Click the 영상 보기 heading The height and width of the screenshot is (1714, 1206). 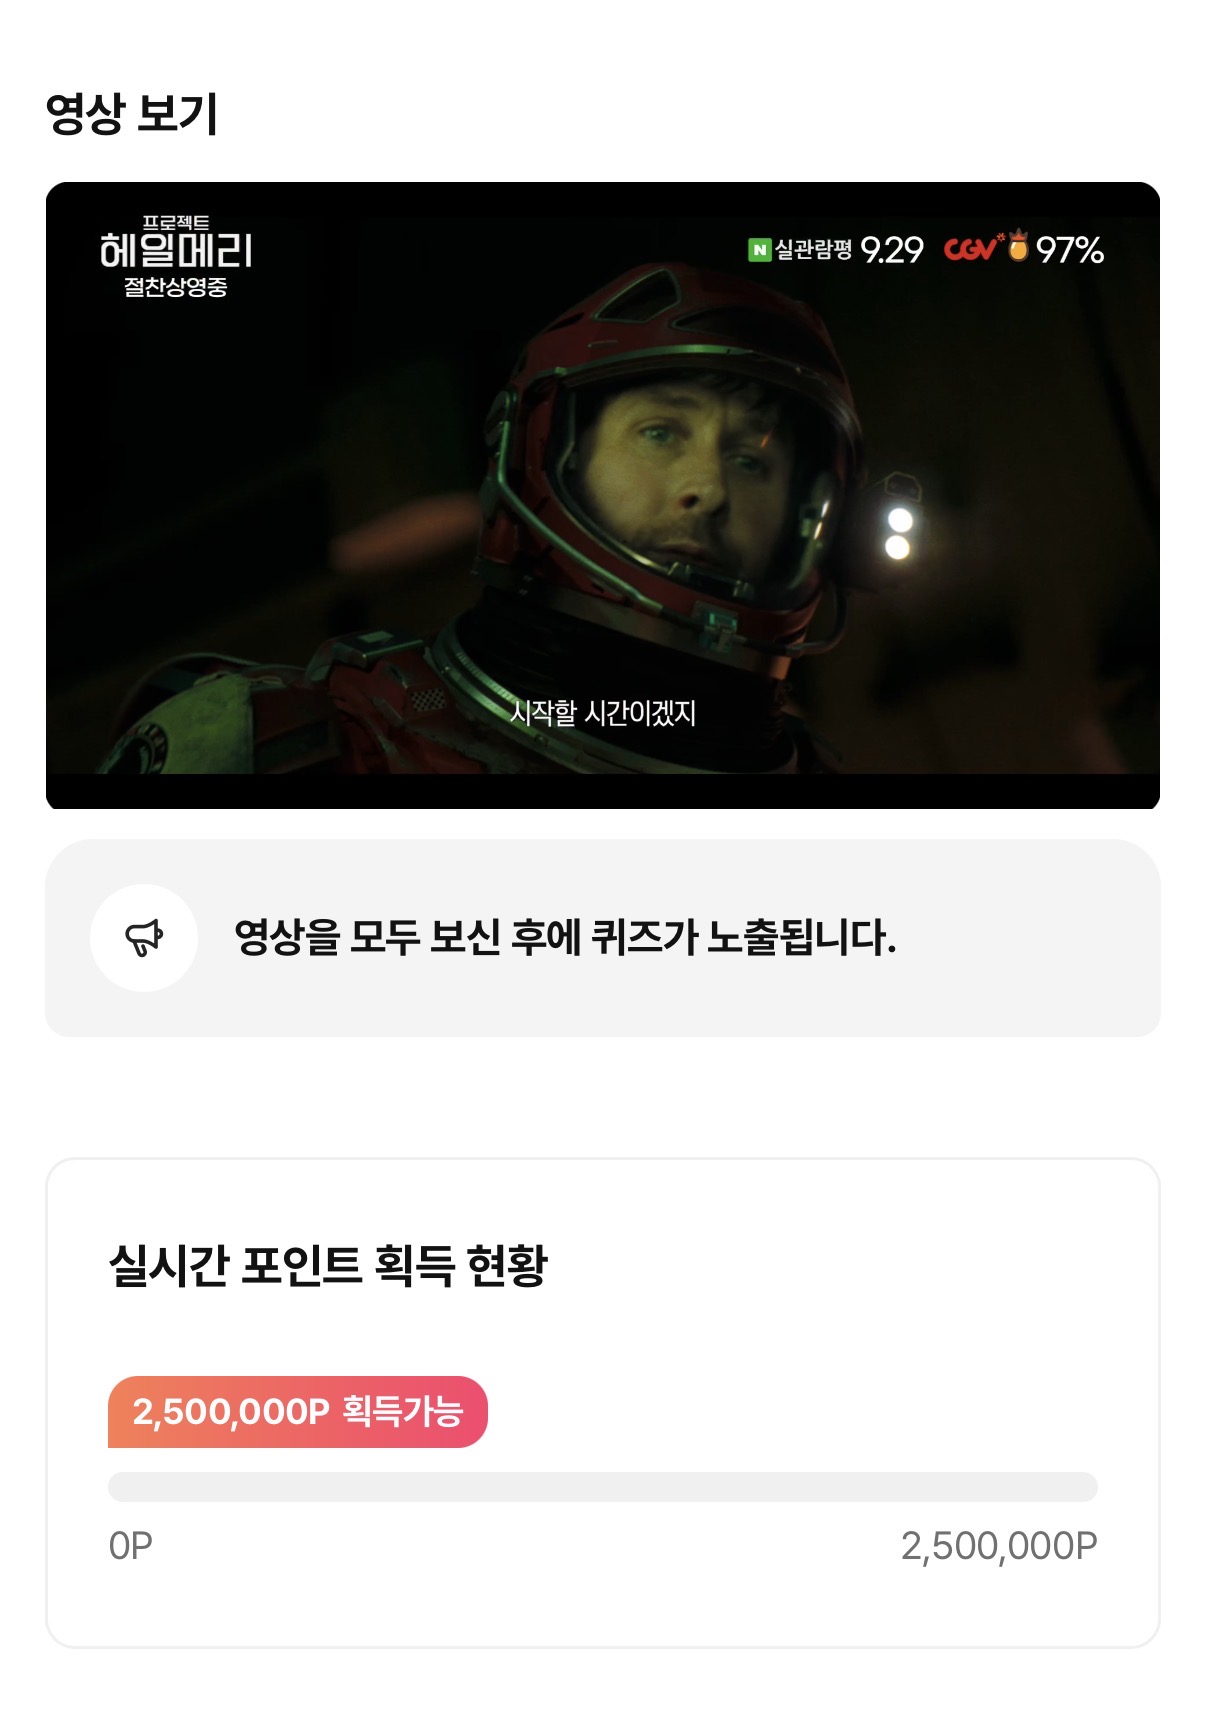coord(132,113)
